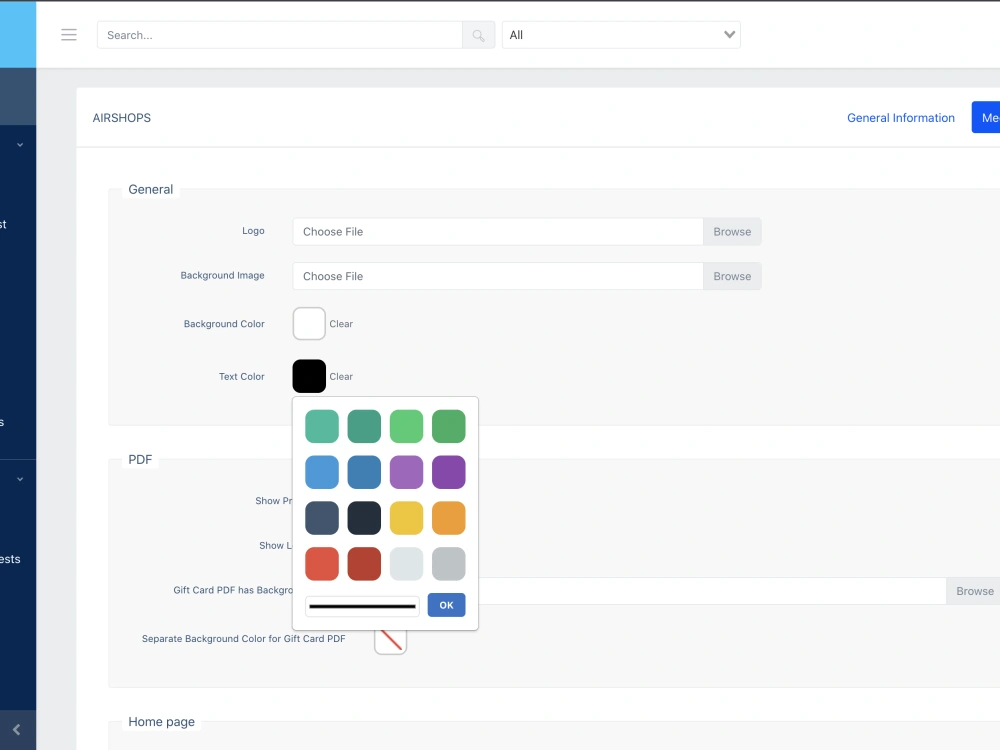Open the blue Me tab button
The width and height of the screenshot is (1000, 750).
986,118
